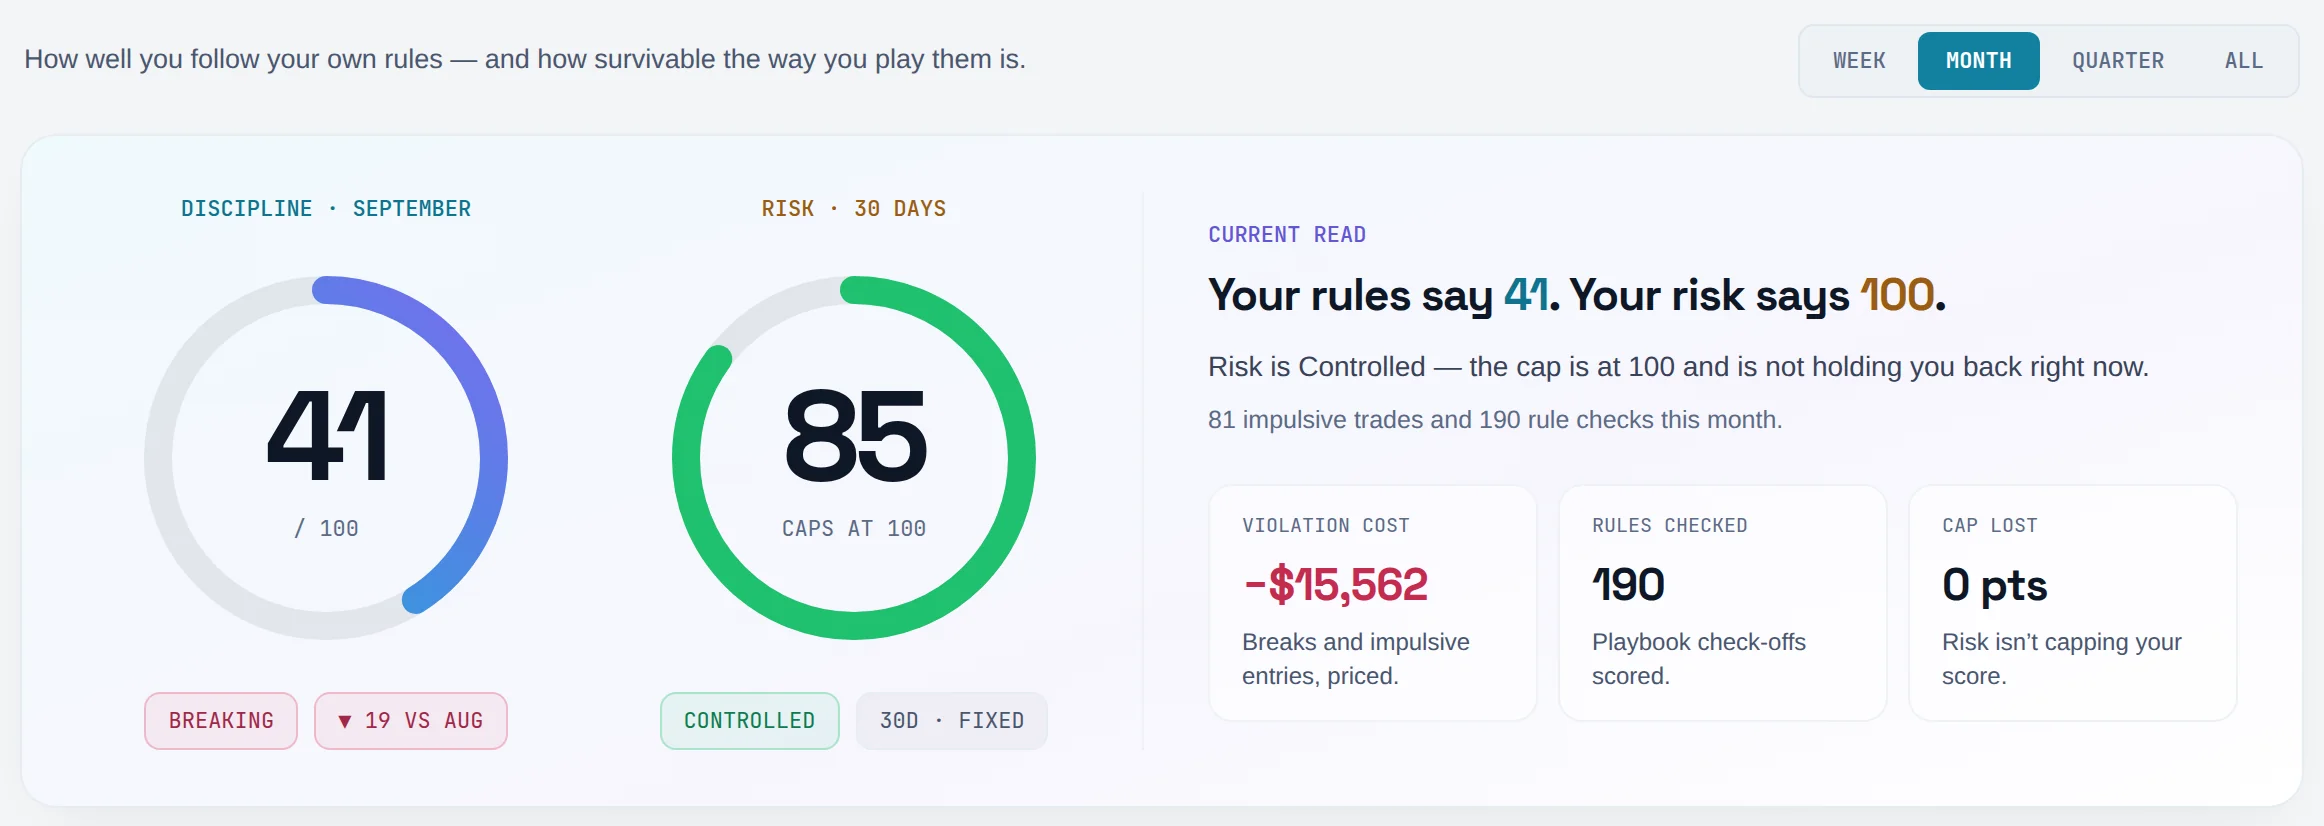Click the BREAKING status badge
This screenshot has height=826, width=2324.
pyautogui.click(x=221, y=721)
